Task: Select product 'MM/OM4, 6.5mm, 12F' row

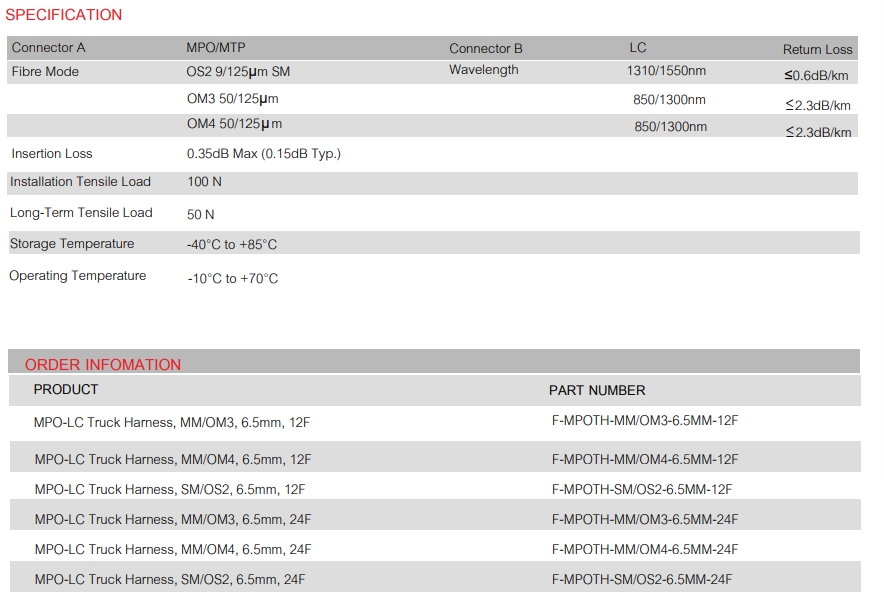Action: point(435,458)
